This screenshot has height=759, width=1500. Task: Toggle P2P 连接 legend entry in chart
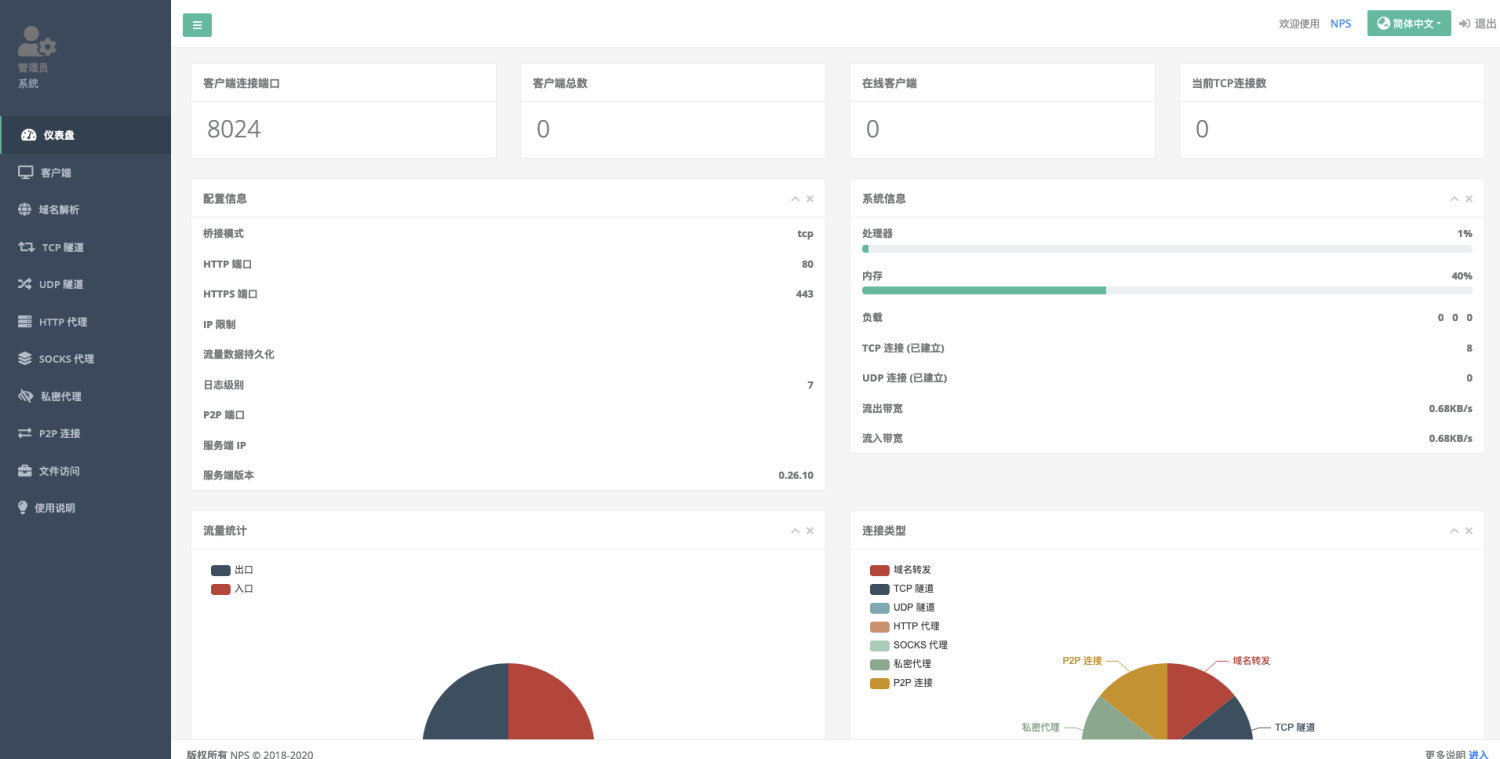click(x=901, y=683)
